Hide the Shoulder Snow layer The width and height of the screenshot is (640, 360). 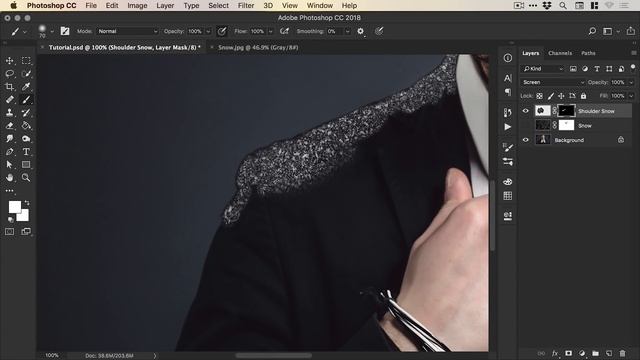(x=526, y=111)
